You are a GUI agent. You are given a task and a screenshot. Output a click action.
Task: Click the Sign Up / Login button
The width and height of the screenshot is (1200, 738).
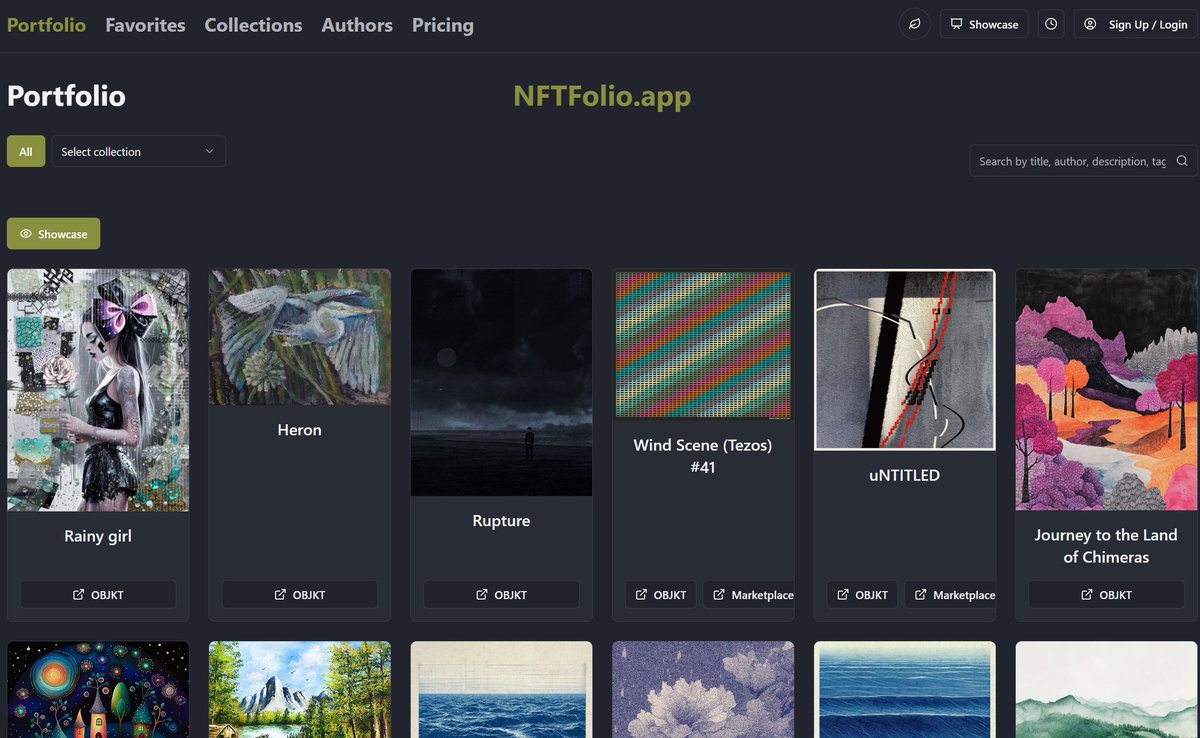[1135, 23]
